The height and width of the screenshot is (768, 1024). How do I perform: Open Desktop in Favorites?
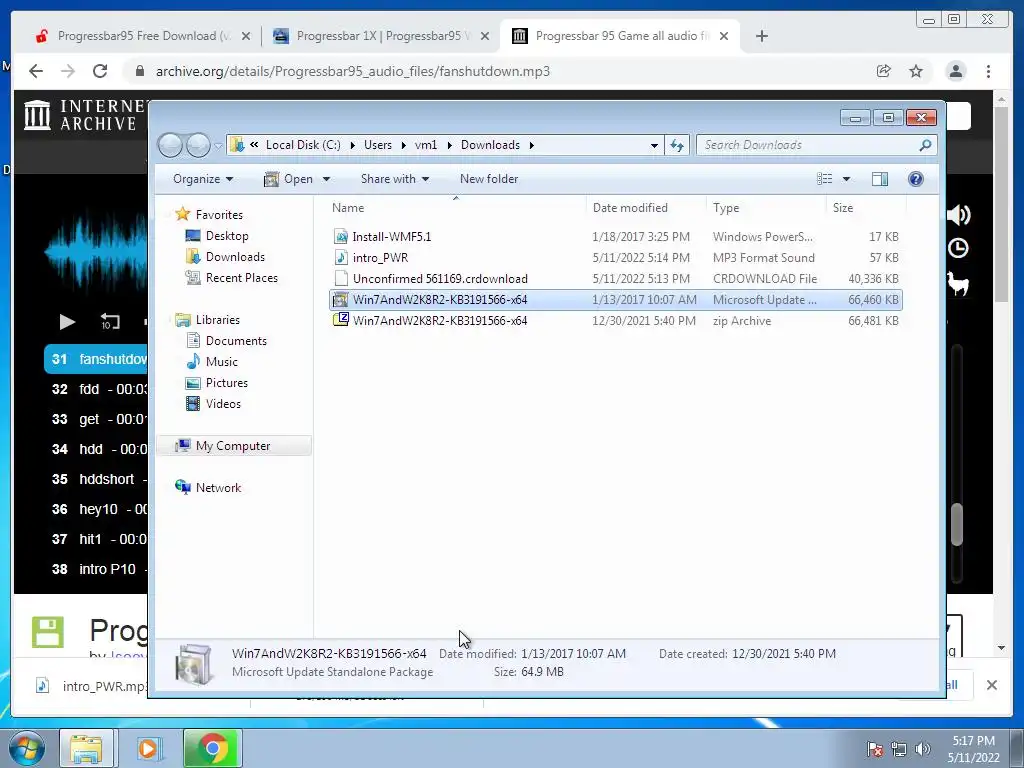227,236
